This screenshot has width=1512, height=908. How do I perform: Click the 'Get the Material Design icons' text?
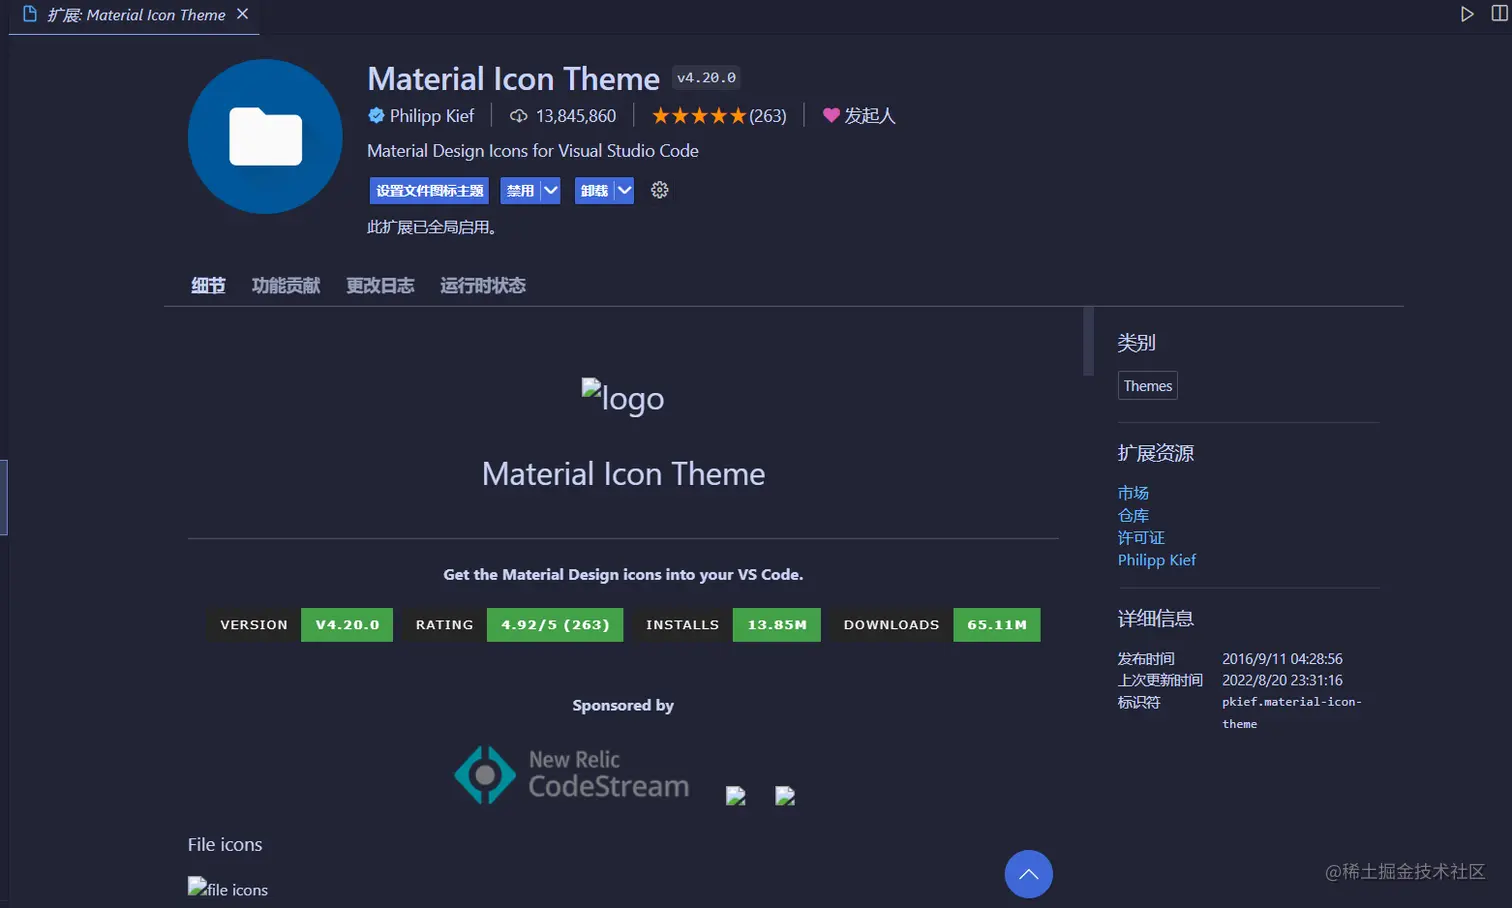coord(623,575)
